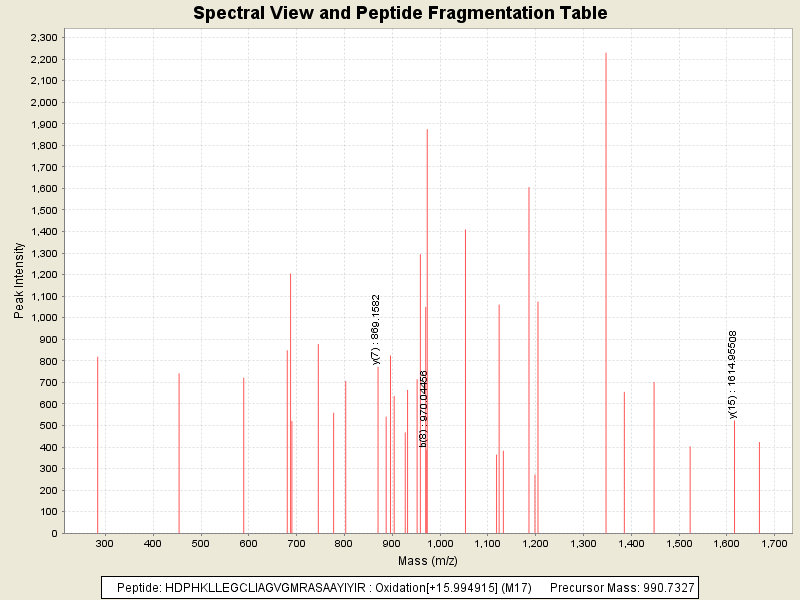This screenshot has width=800, height=600.
Task: Click the peak reaching 1,600 intensity near m/z 1,190
Action: tap(529, 360)
